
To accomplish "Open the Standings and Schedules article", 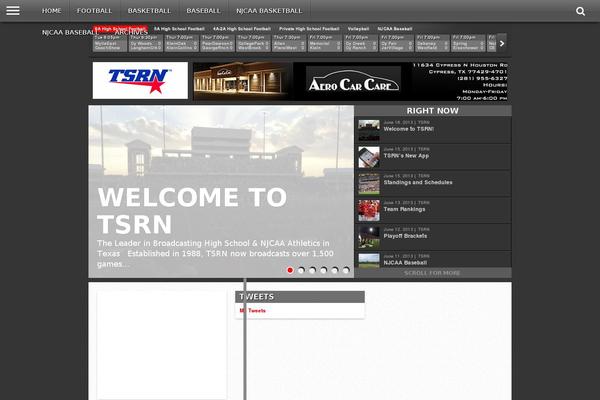I will click(418, 183).
